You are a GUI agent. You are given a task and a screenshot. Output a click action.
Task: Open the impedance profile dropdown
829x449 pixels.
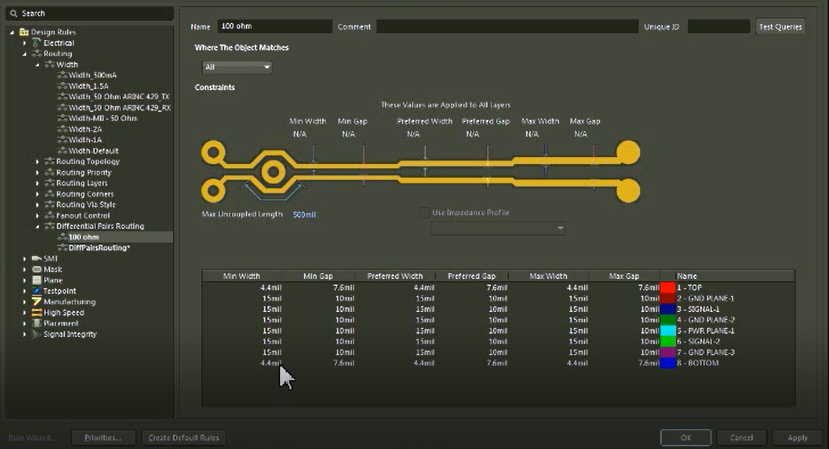tap(498, 228)
